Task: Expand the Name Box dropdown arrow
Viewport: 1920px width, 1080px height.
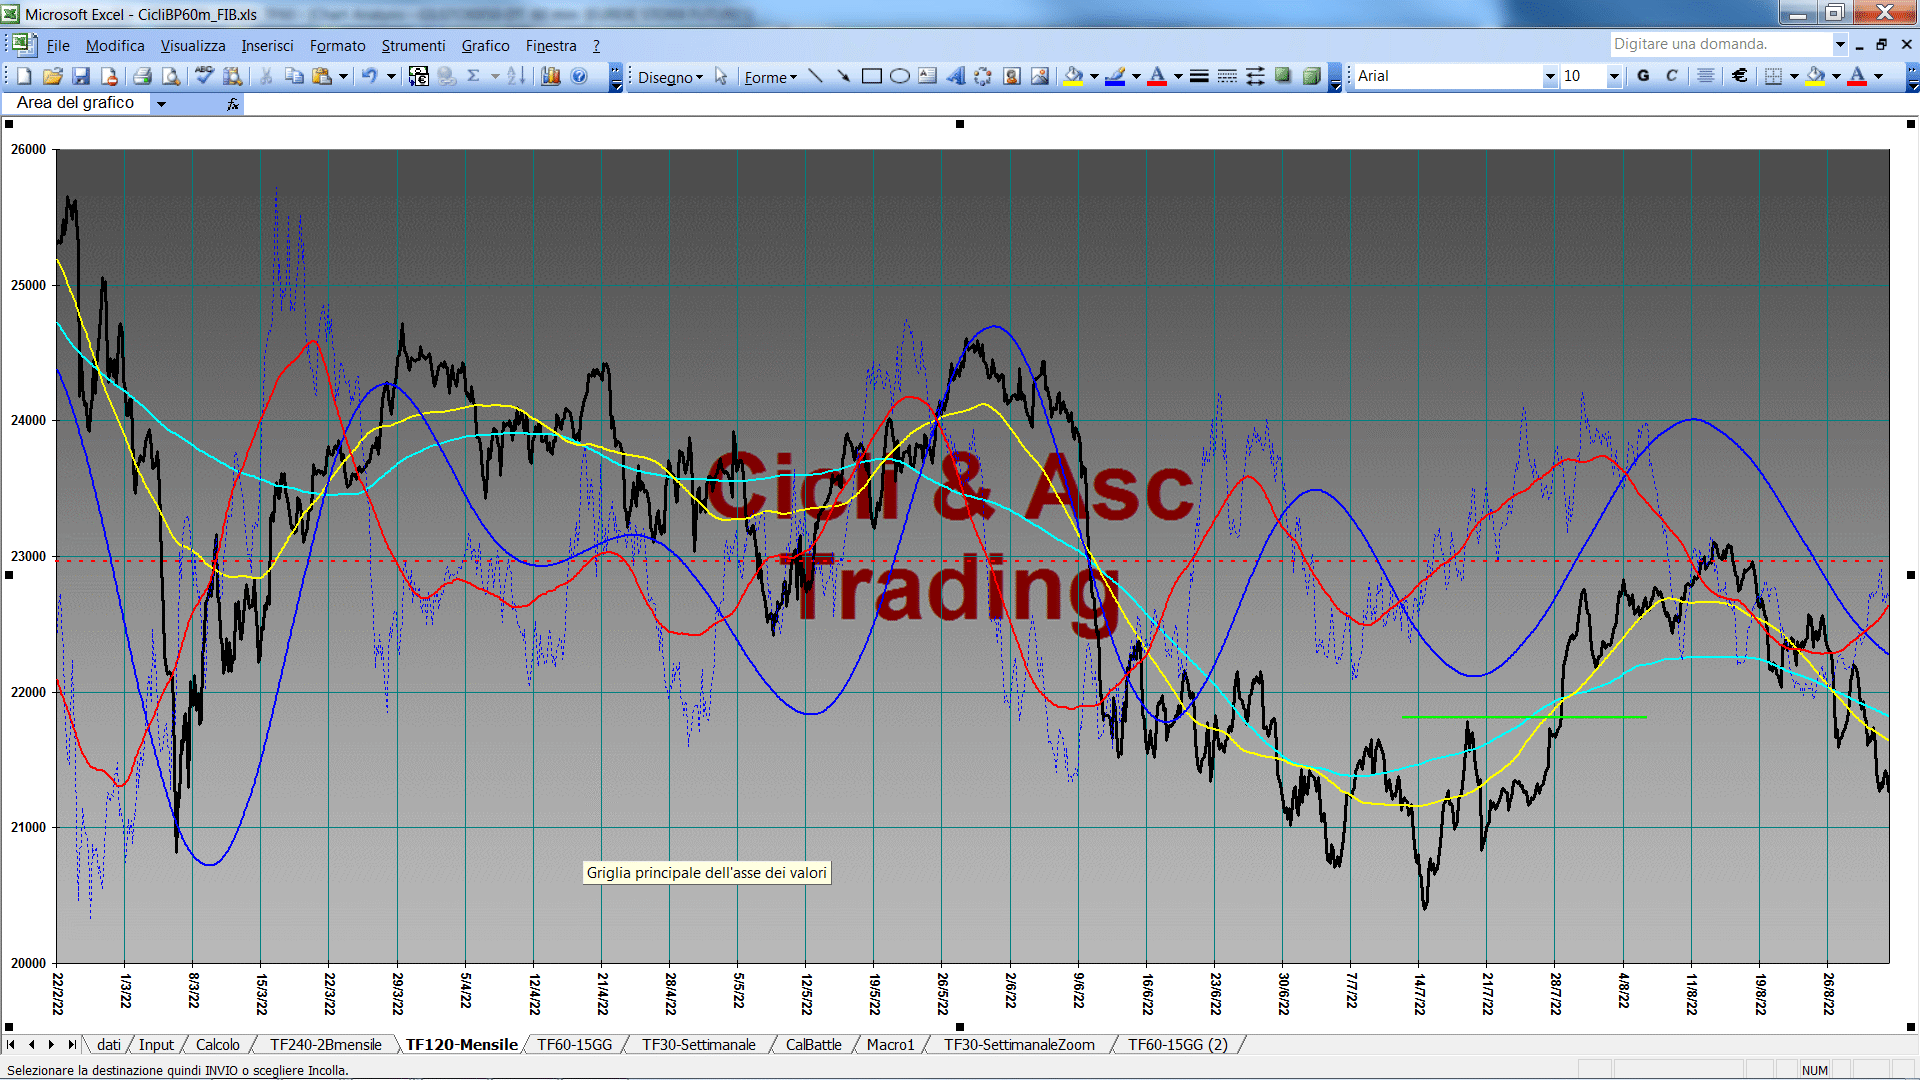Action: coord(161,104)
